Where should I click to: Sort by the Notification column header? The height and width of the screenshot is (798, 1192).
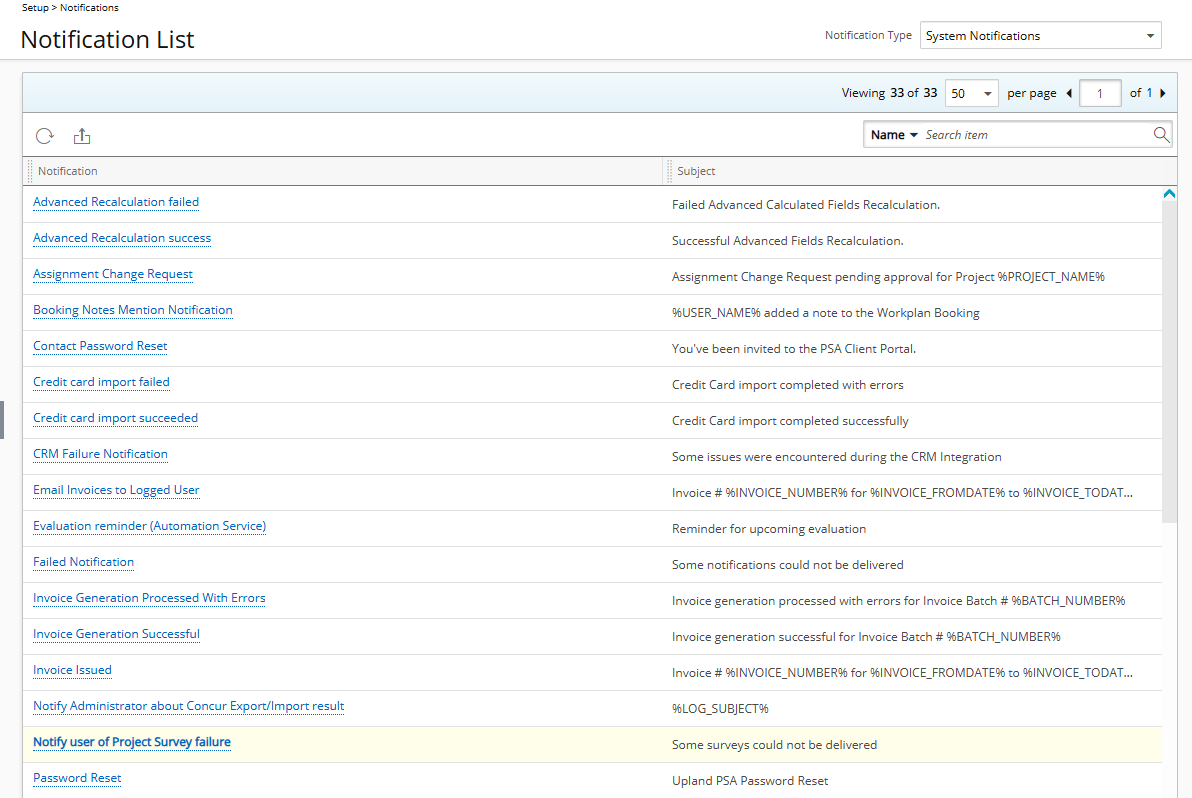(x=68, y=171)
